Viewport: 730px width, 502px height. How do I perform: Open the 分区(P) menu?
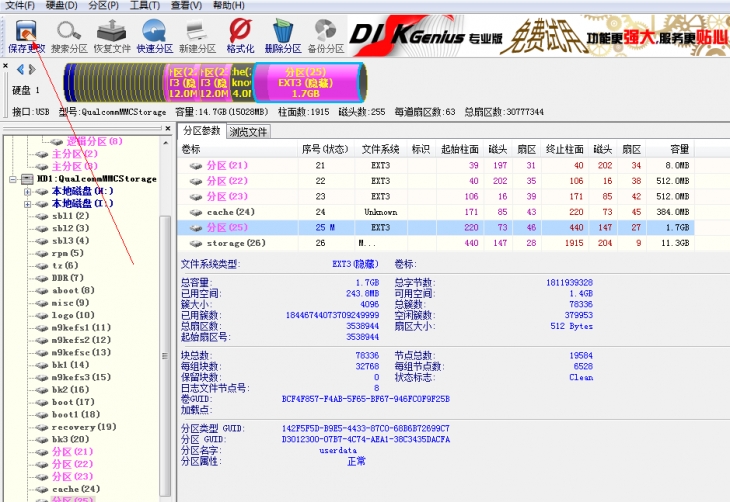tap(103, 6)
